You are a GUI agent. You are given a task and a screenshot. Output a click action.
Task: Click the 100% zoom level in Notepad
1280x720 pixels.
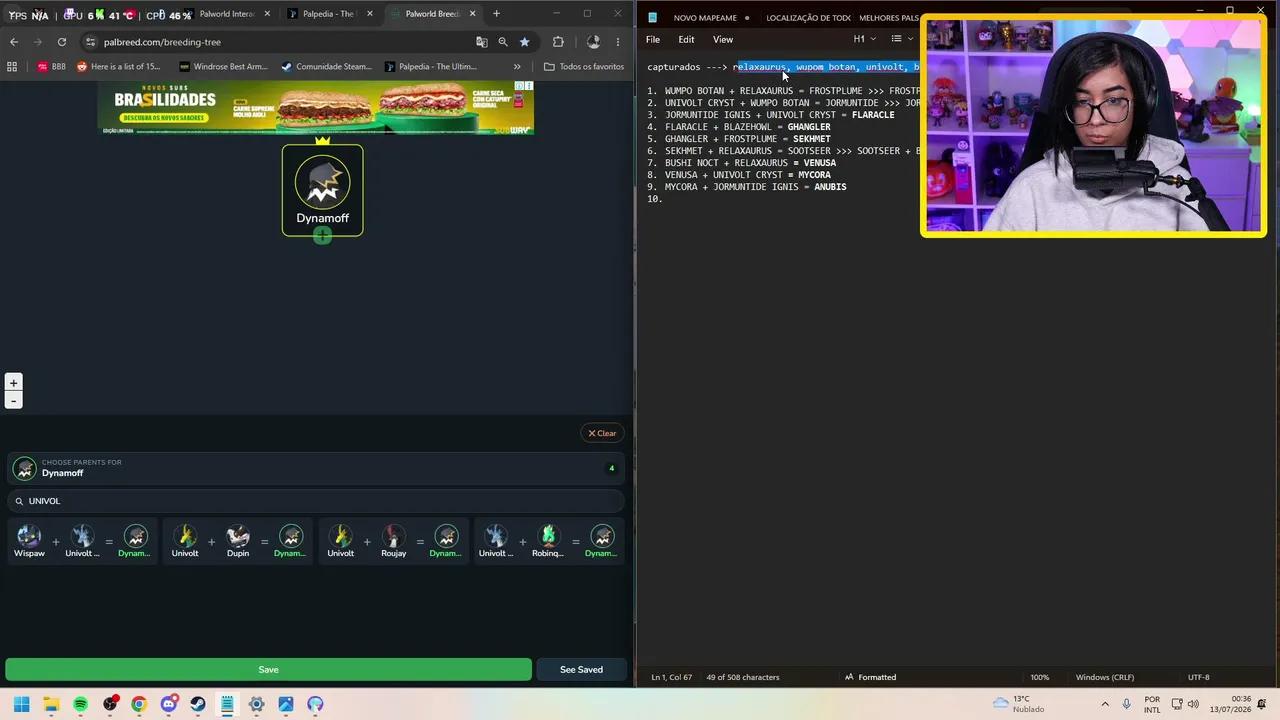[x=1040, y=677]
